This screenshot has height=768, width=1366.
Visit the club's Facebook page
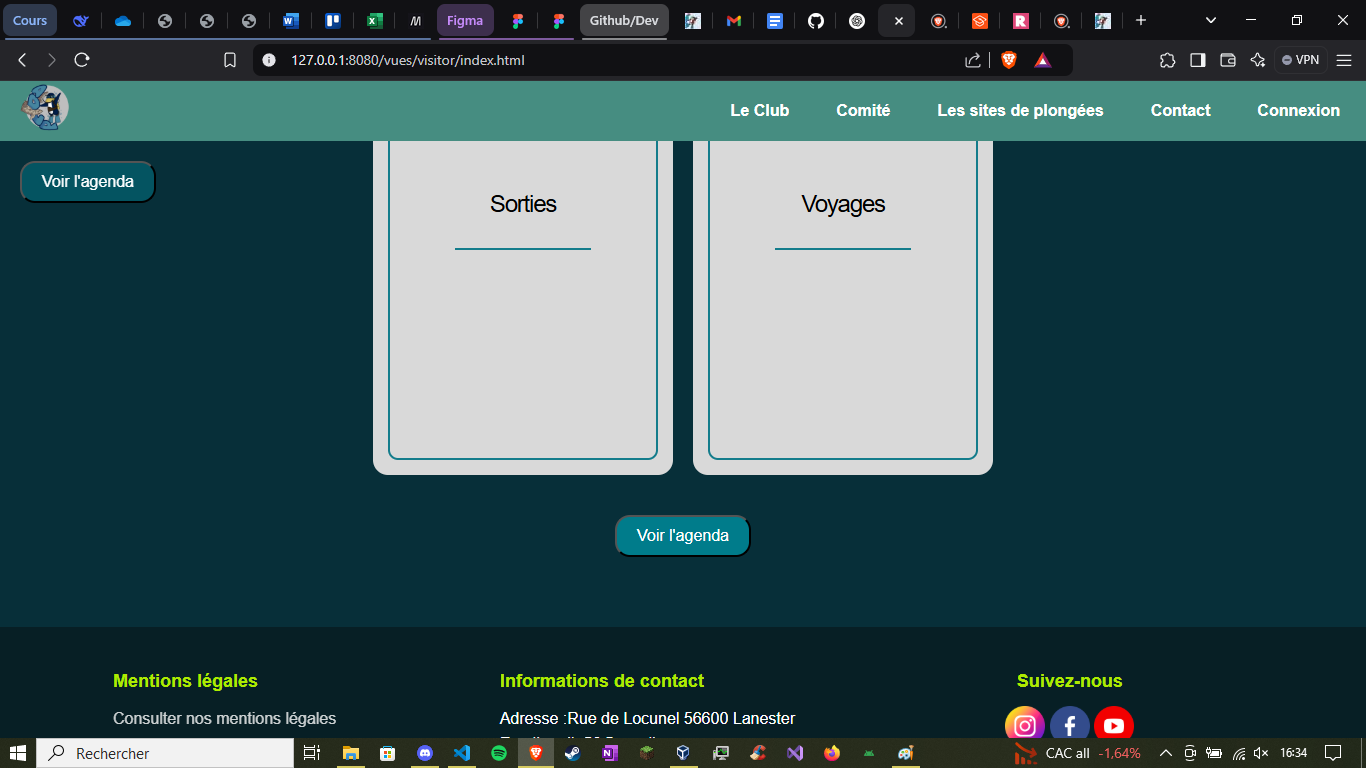[x=1069, y=725]
